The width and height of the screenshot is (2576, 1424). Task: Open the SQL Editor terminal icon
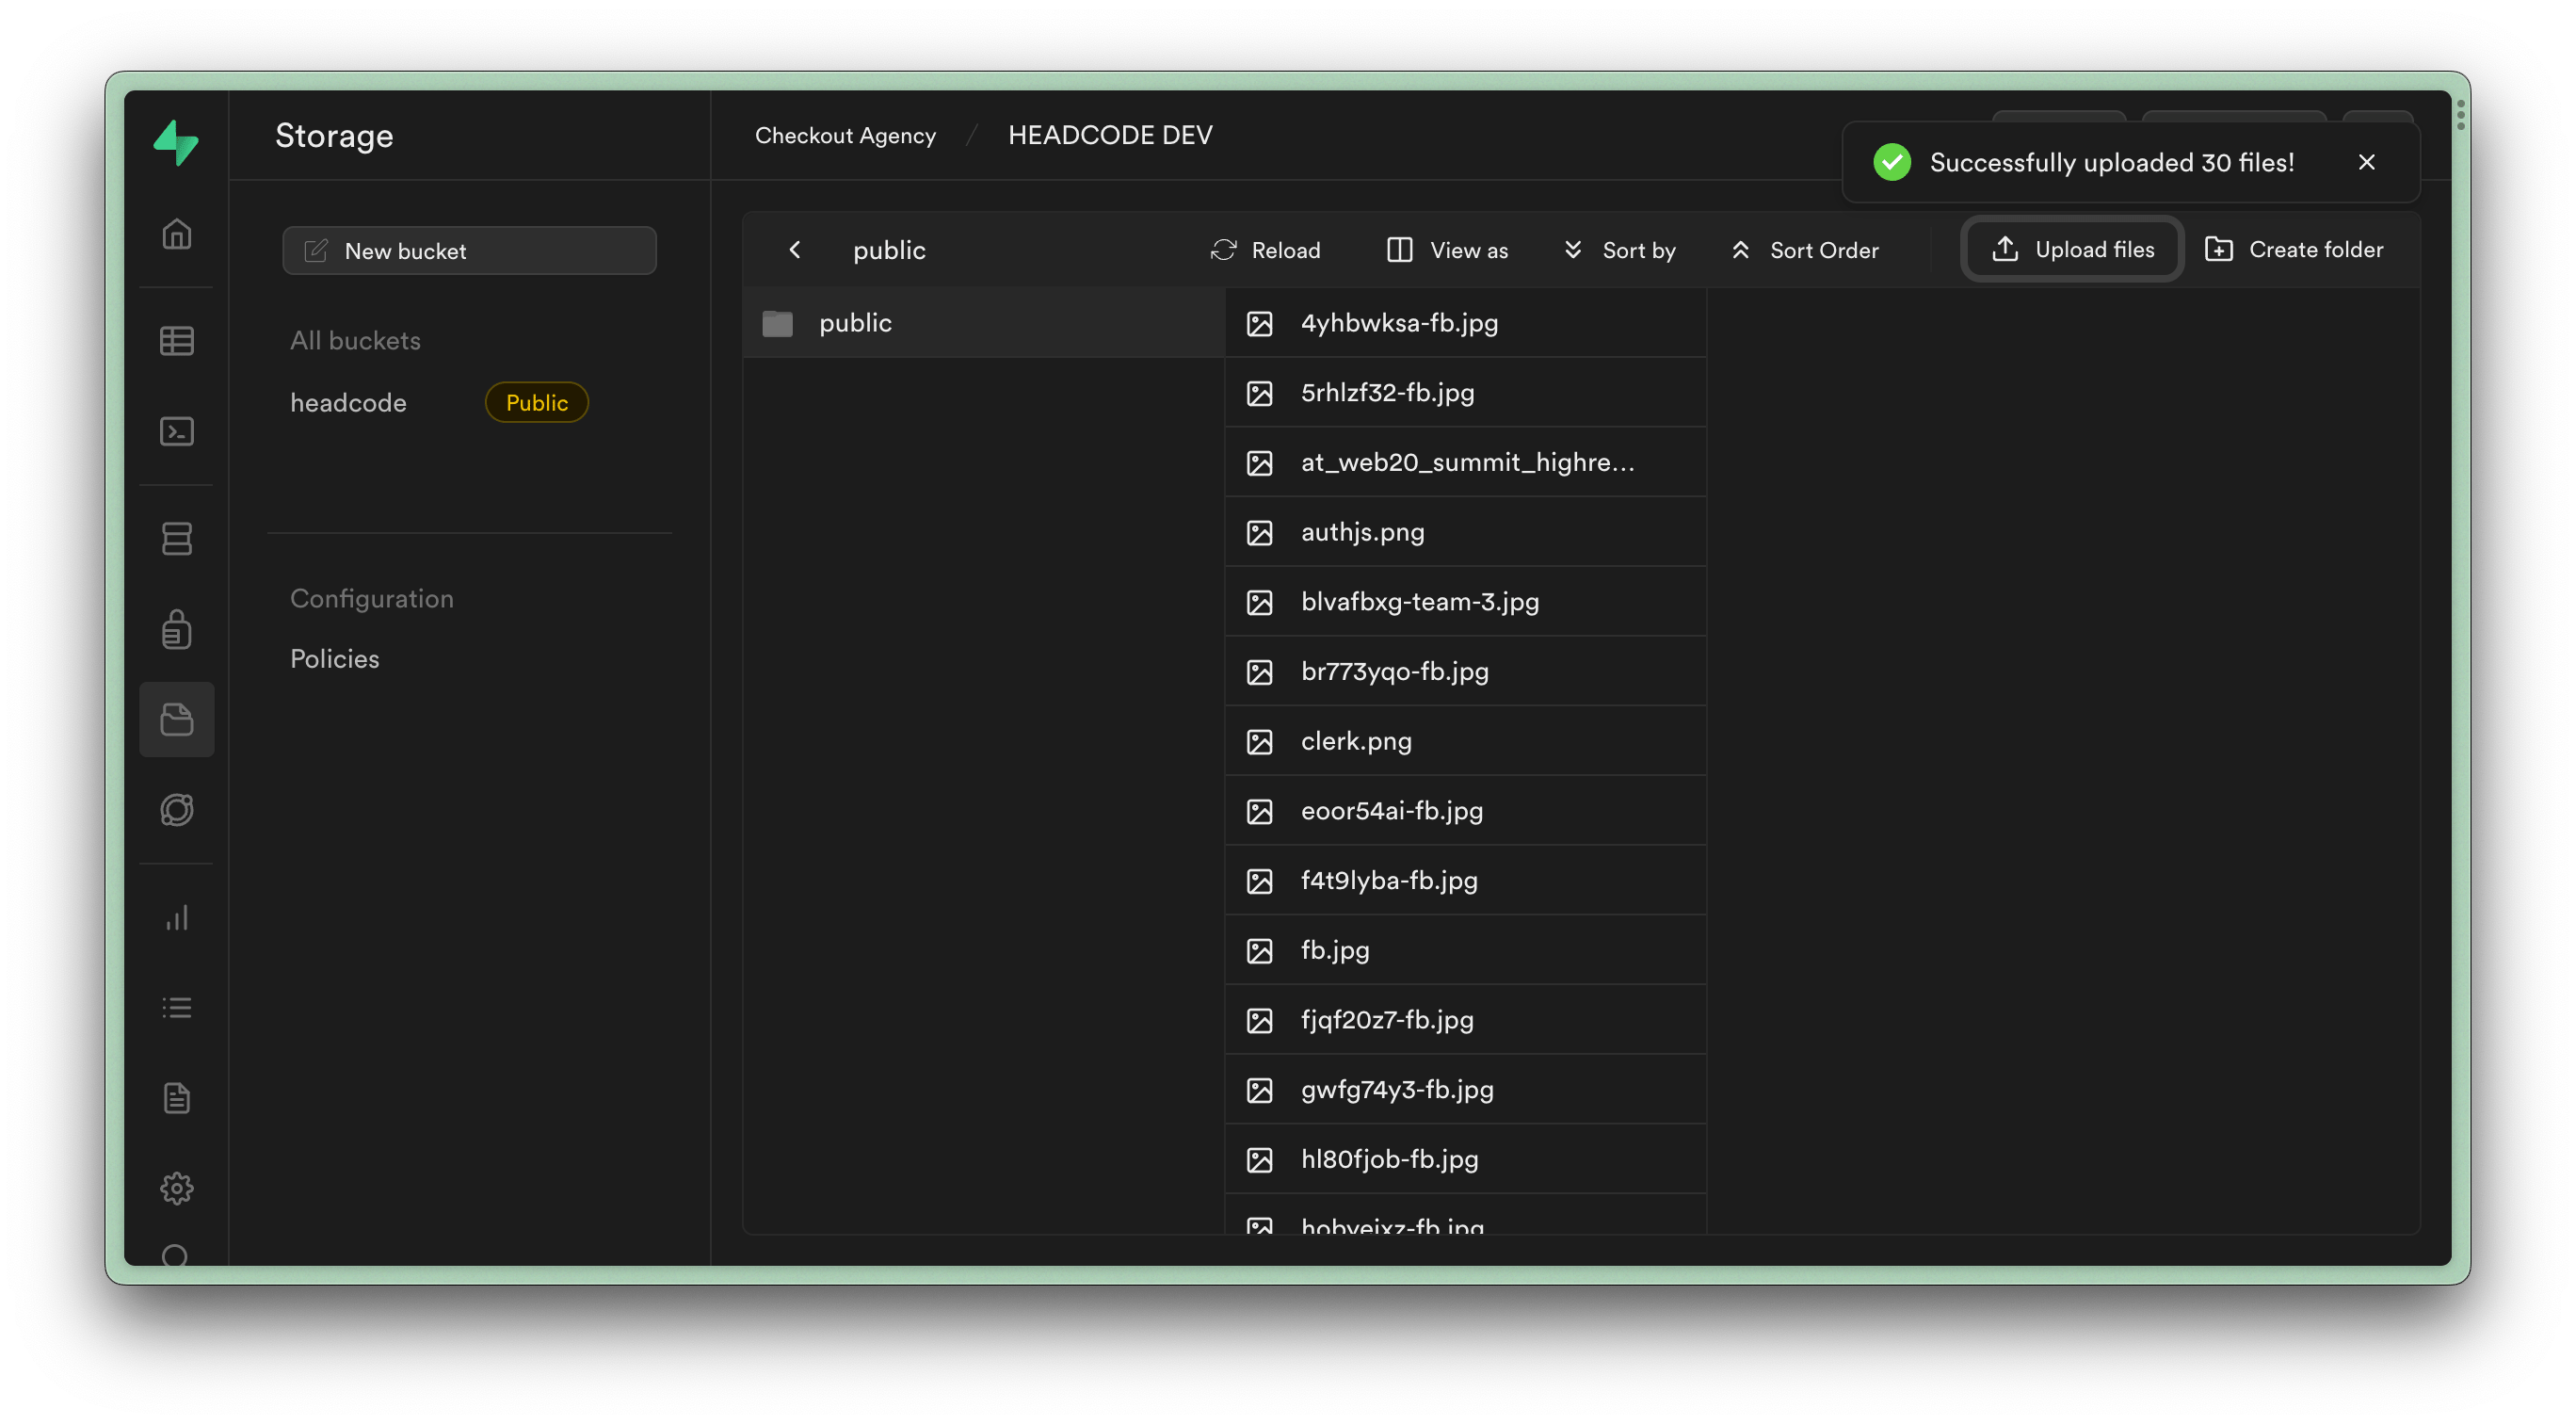coord(177,431)
